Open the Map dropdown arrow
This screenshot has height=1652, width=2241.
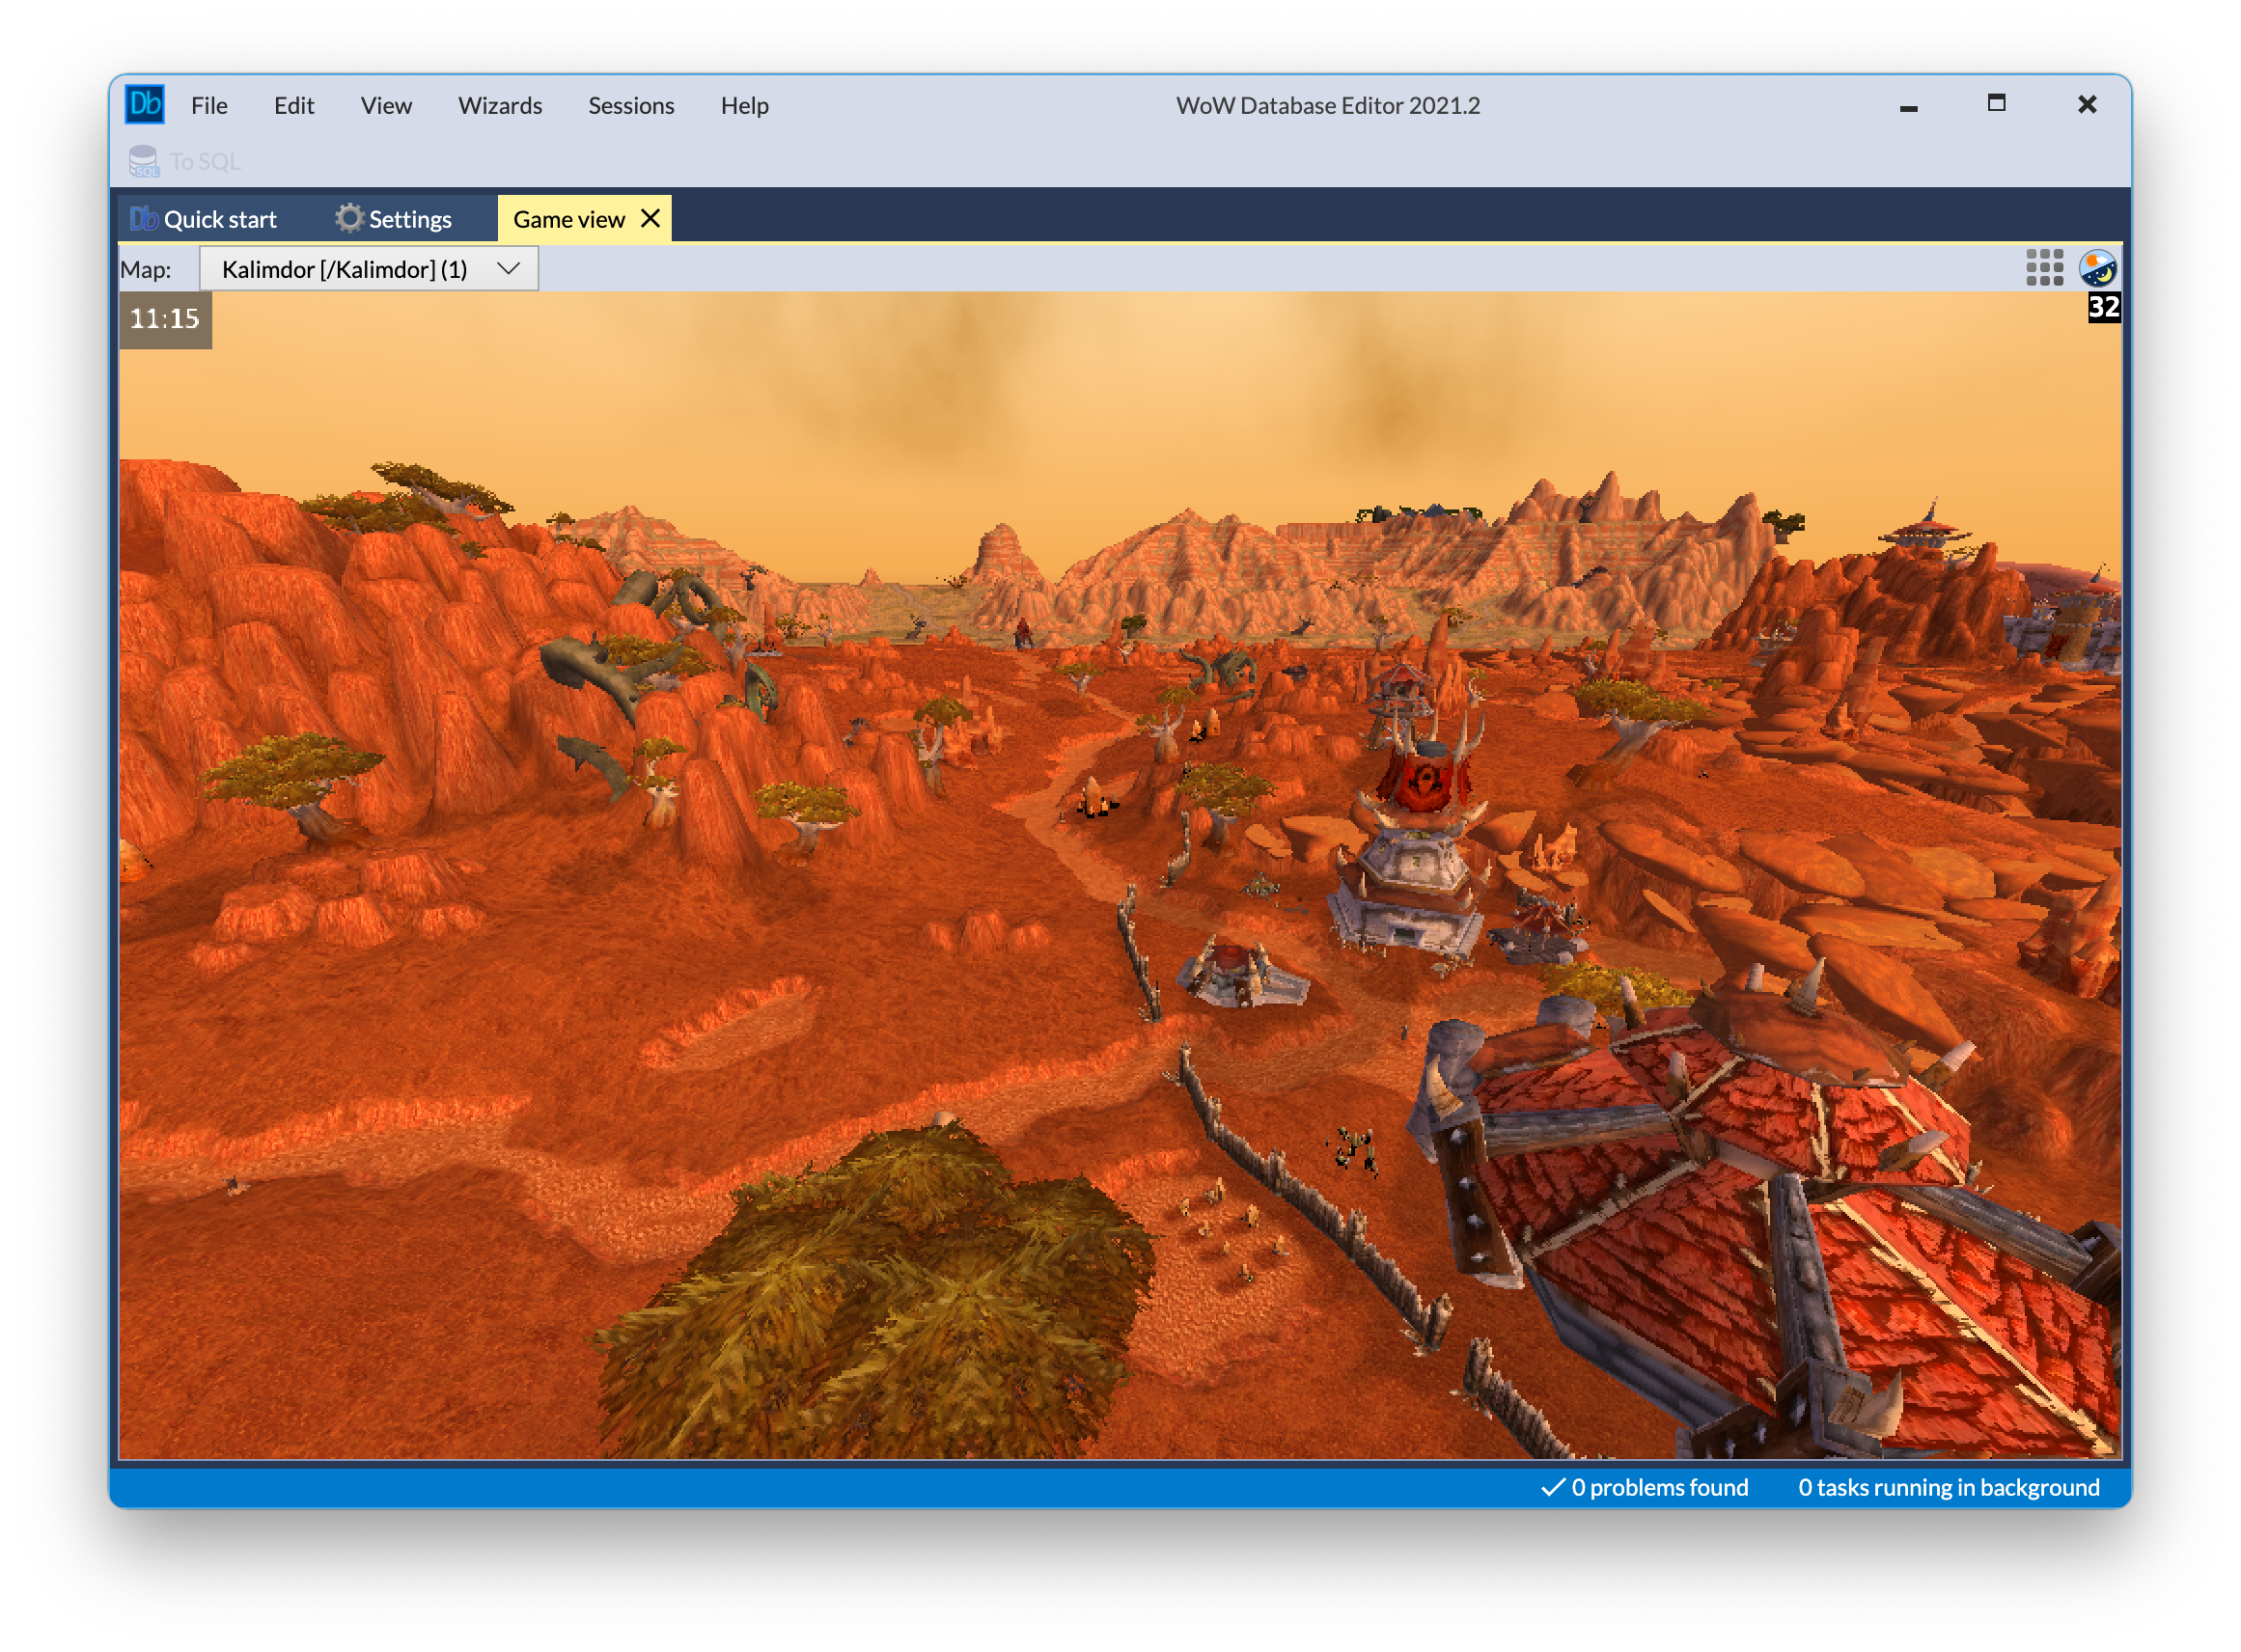[x=508, y=269]
